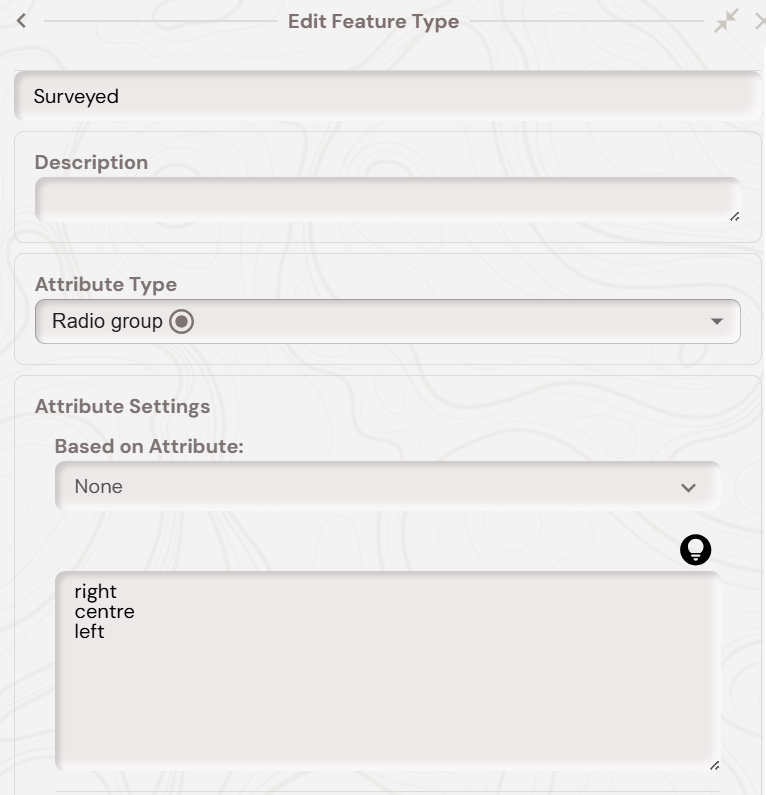Viewport: 766px width, 795px height.
Task: Close the Edit Feature Type panel
Action: [760, 21]
